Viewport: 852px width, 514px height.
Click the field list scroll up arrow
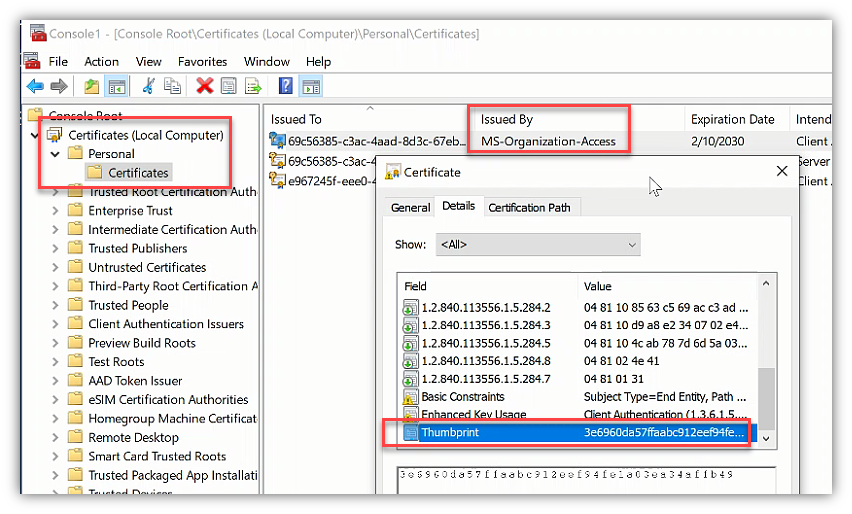(x=766, y=283)
